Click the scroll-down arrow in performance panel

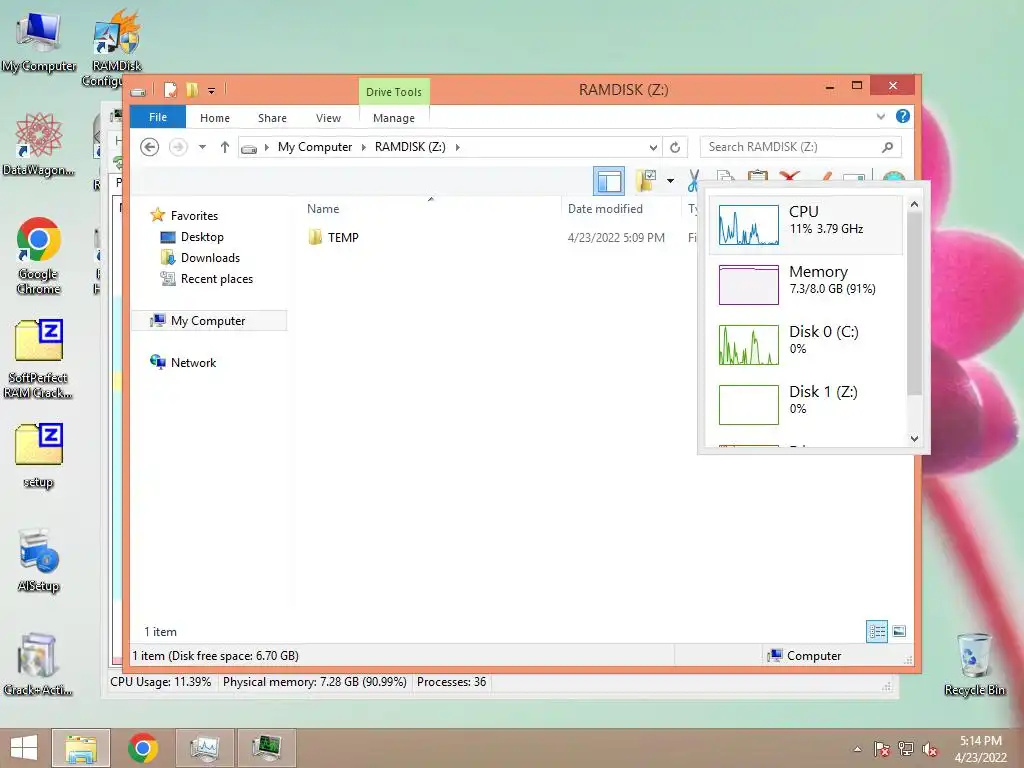click(x=914, y=439)
